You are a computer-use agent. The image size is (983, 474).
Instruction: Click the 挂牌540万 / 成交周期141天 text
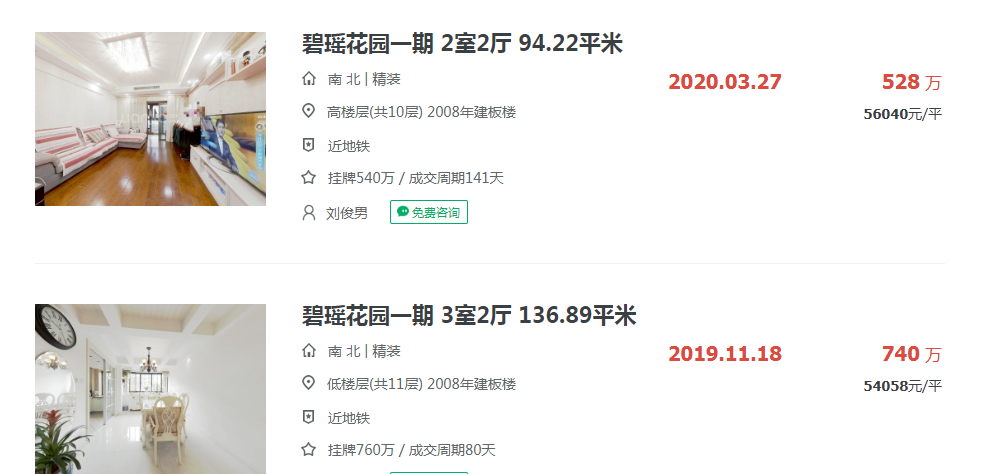416,179
